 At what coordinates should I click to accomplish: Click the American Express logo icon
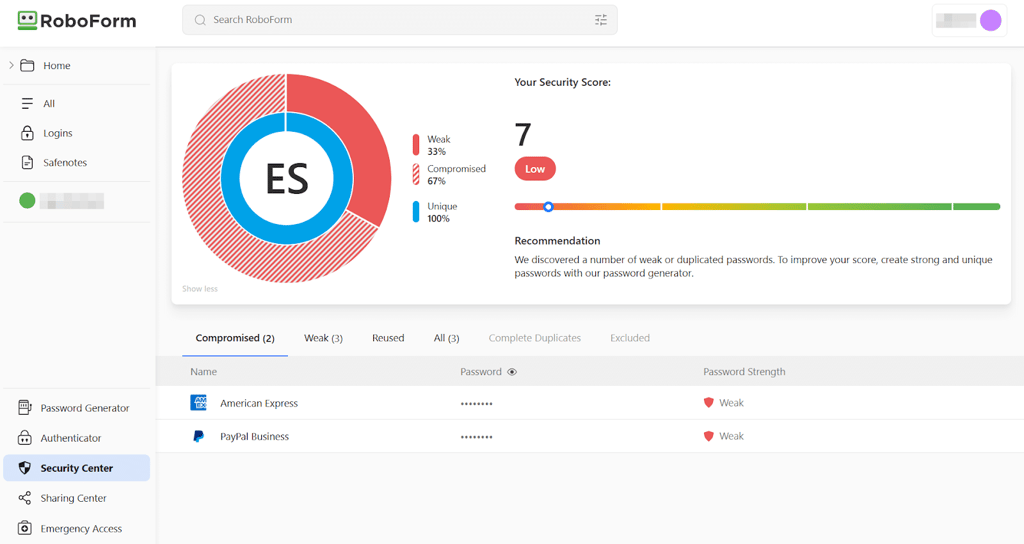(199, 403)
